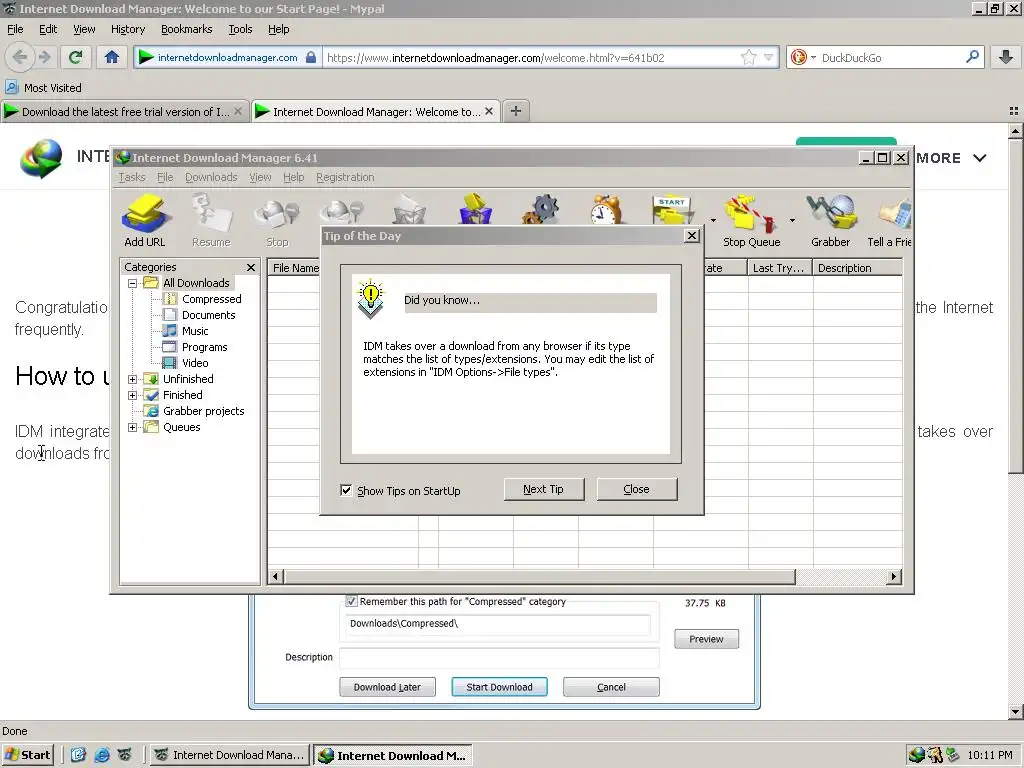
Task: Open the Options gear icon in IDM
Action: point(541,209)
